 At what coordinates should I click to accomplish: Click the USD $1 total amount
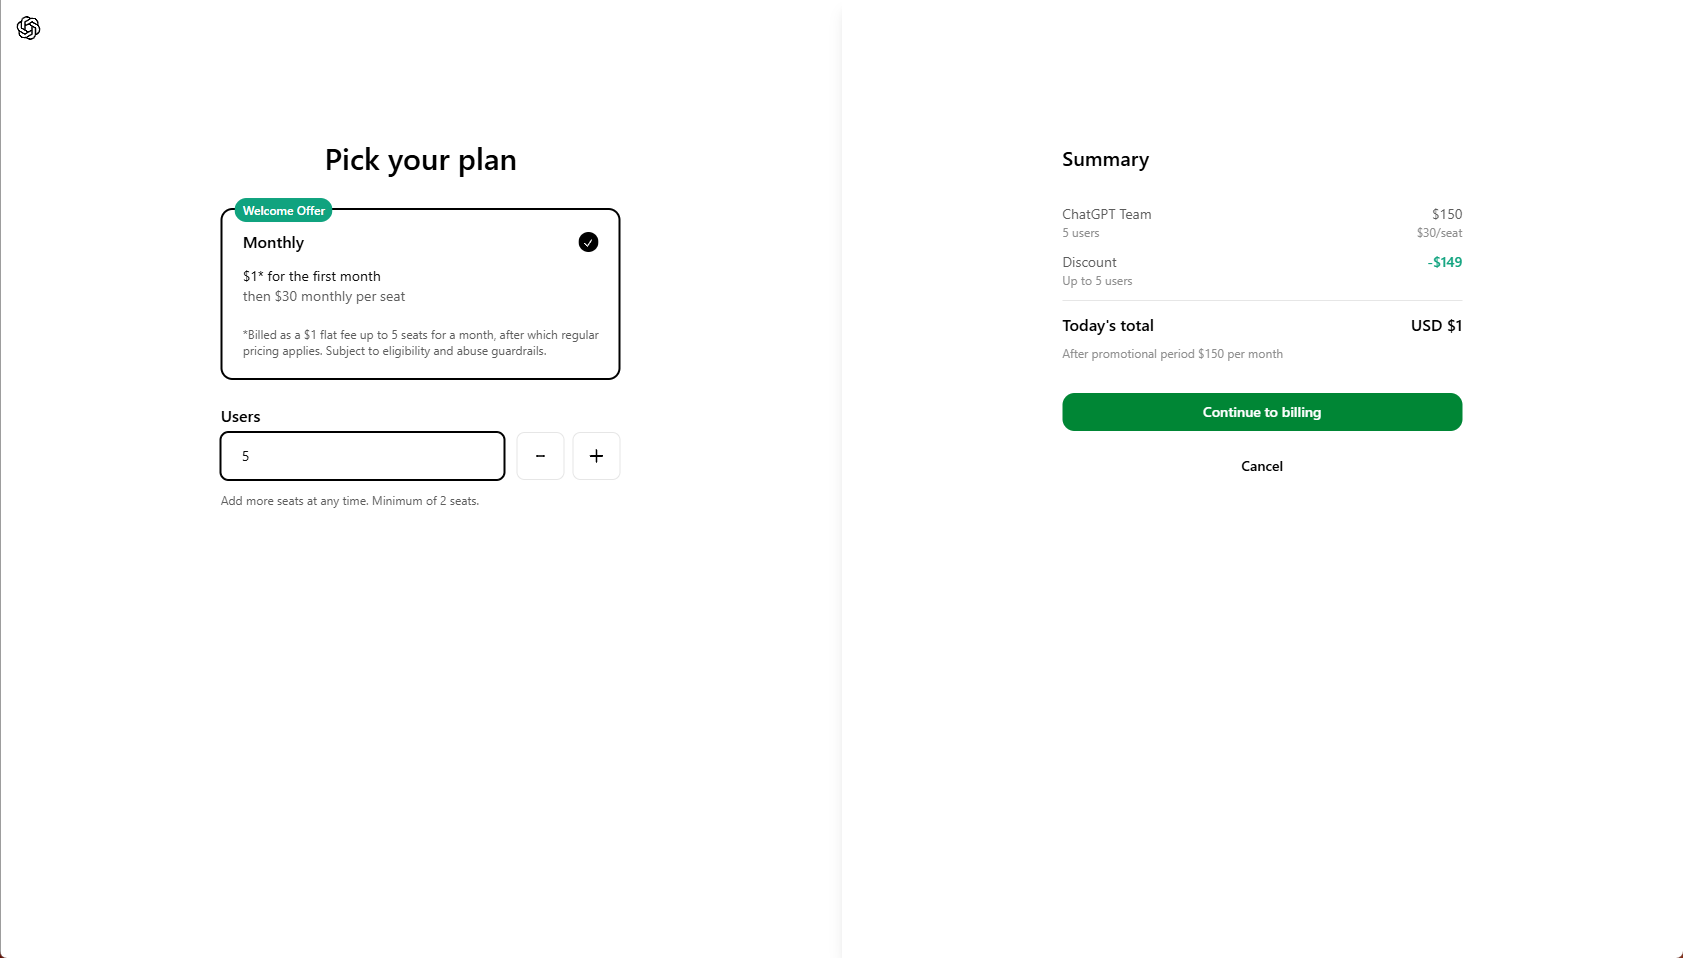pyautogui.click(x=1436, y=326)
